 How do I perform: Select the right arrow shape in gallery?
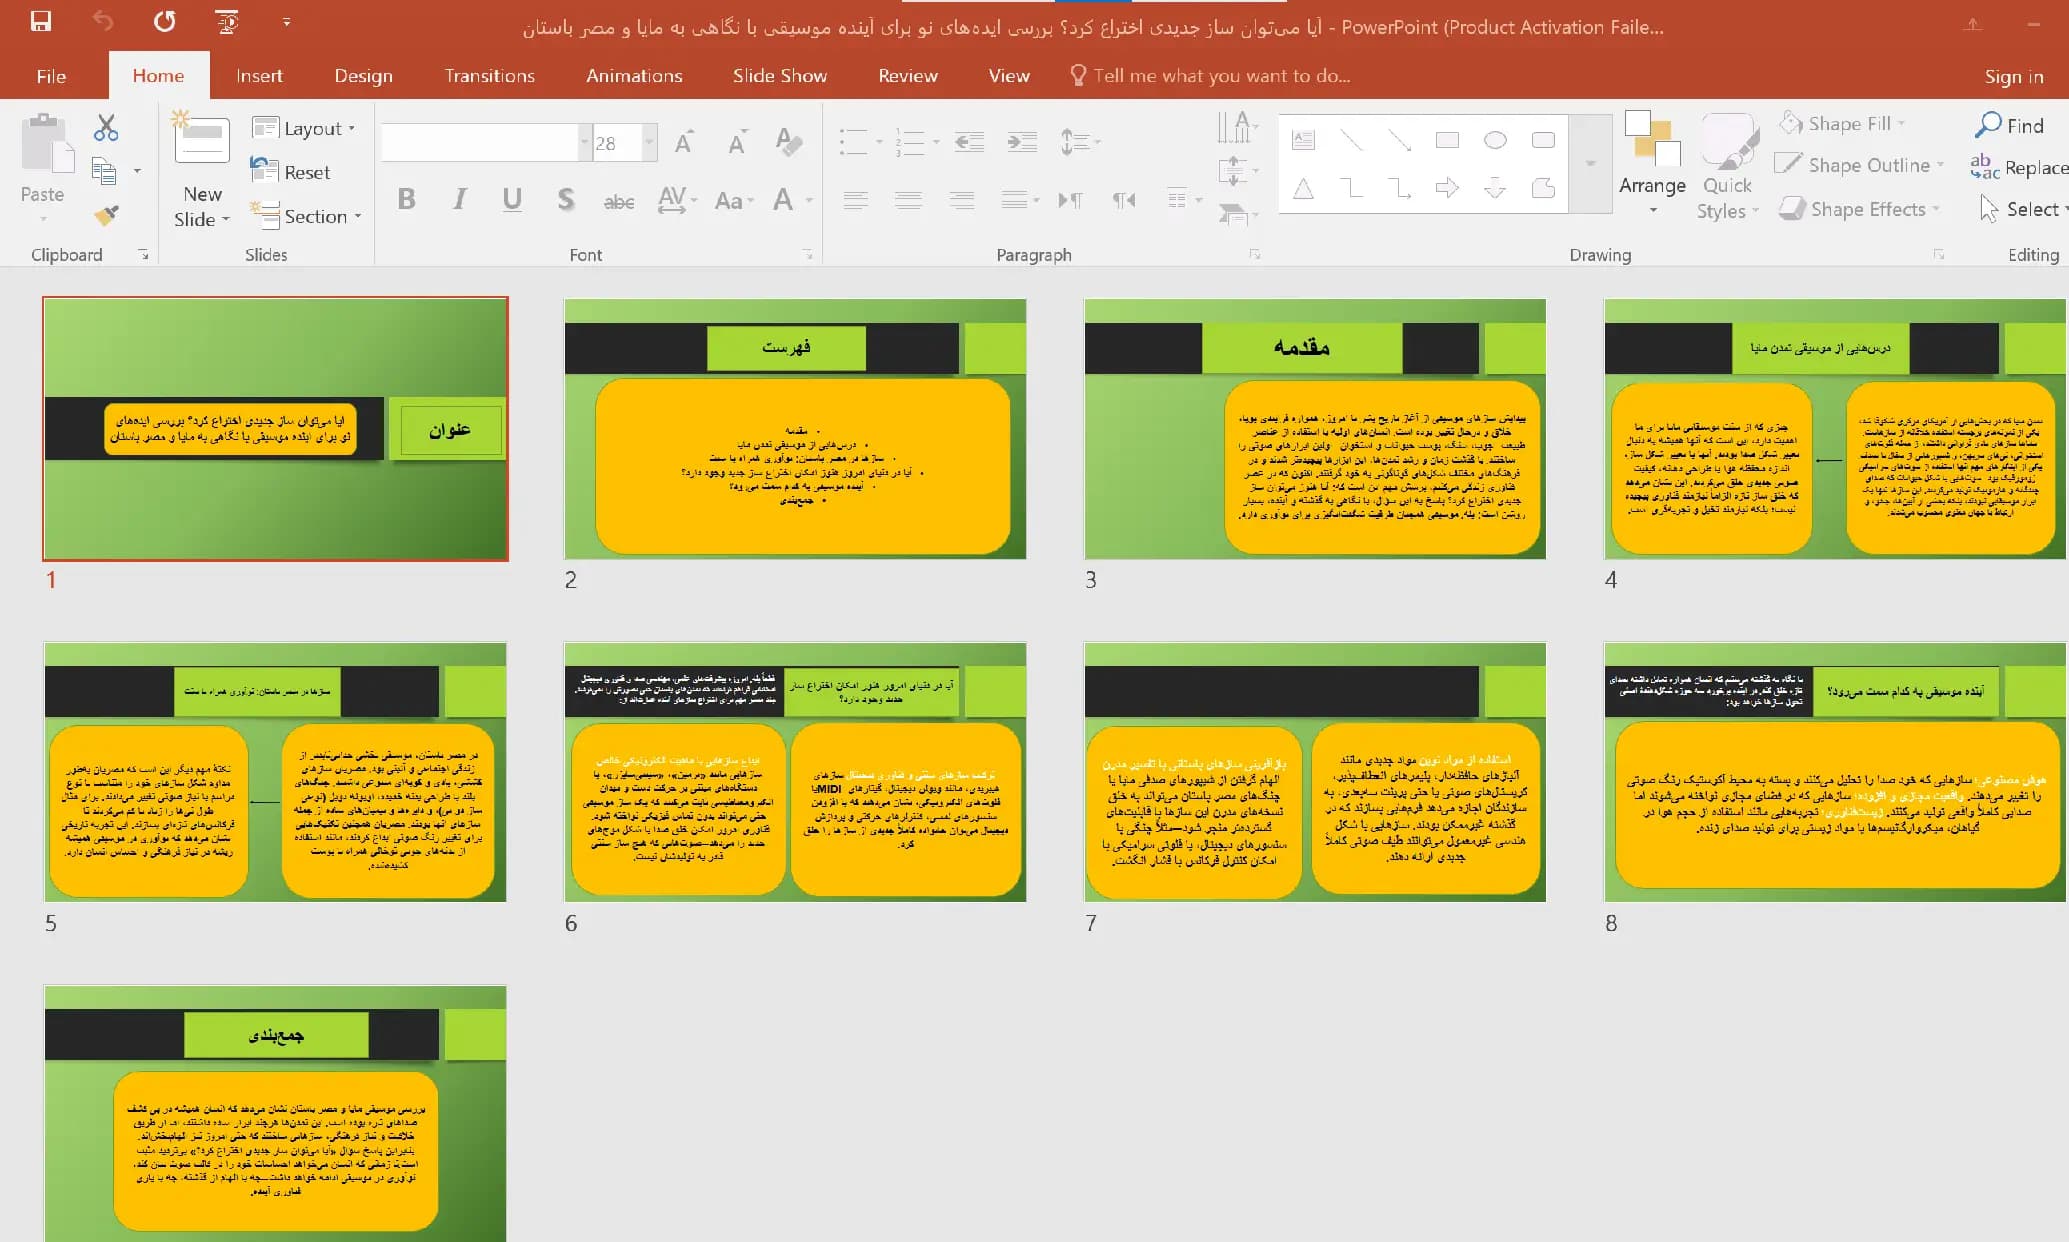[x=1447, y=187]
